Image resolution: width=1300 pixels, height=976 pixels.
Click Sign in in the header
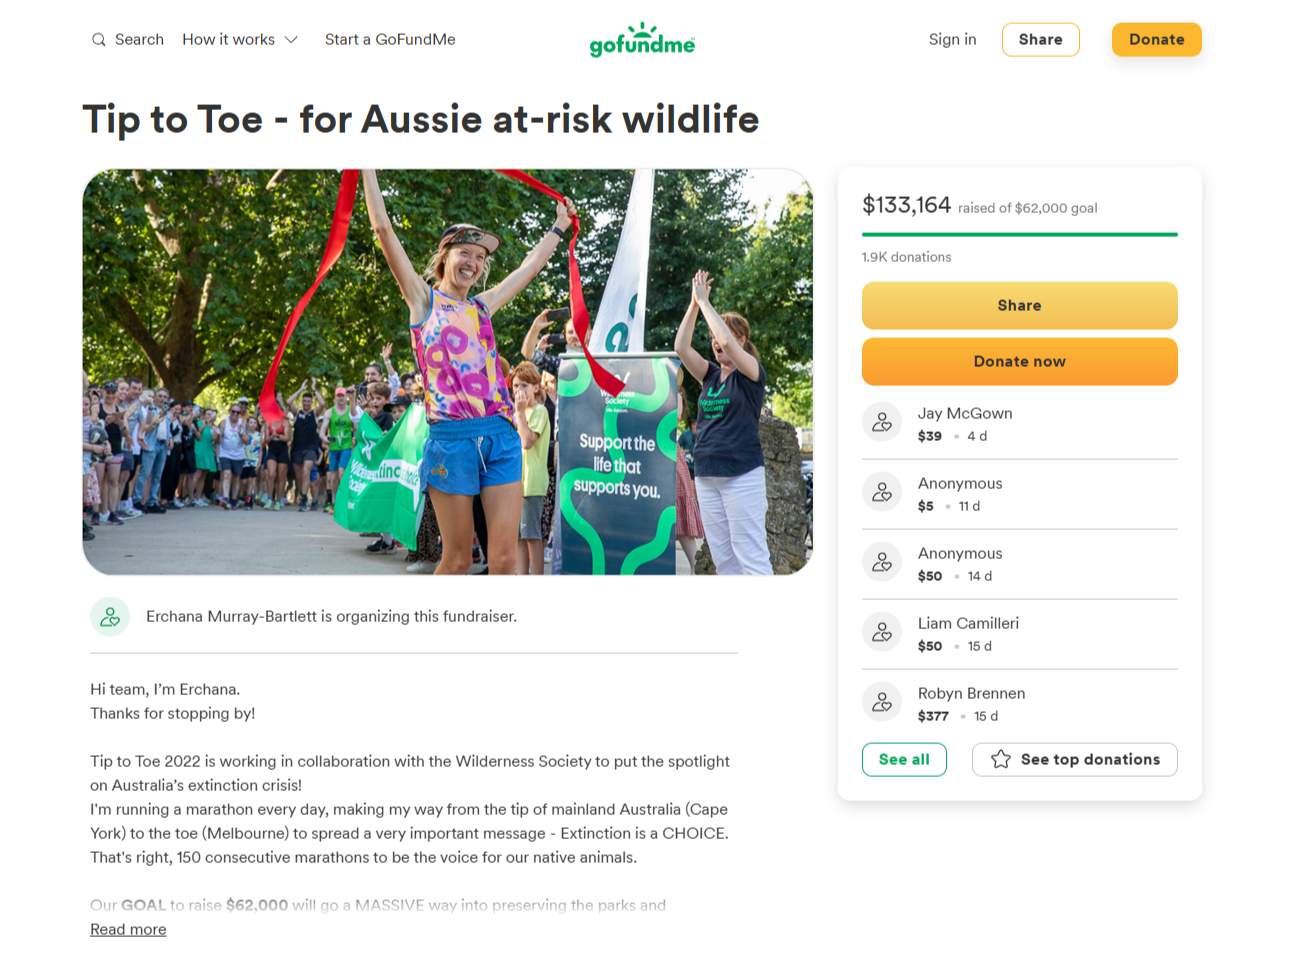point(952,40)
